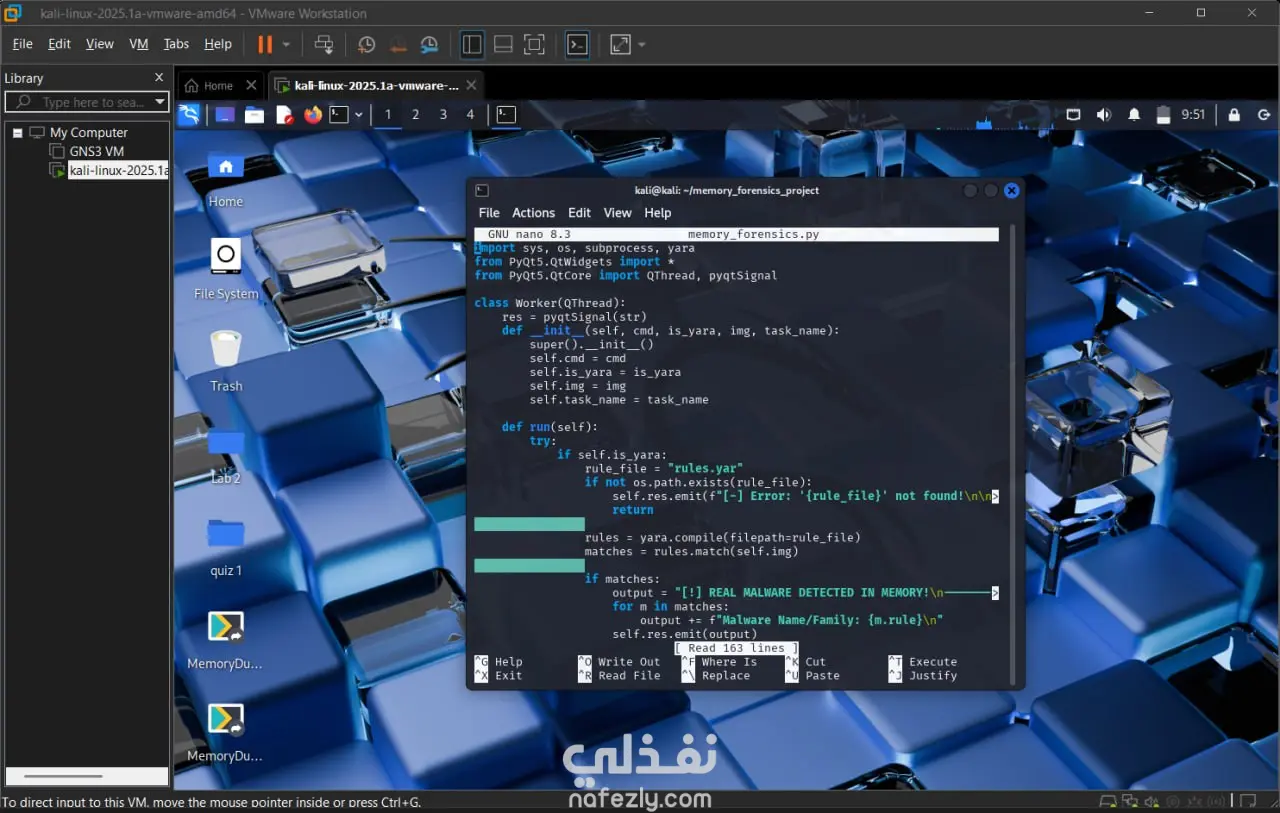The height and width of the screenshot is (813, 1280).
Task: Select the kali-linux-2025.1a VM in the Library
Action: click(118, 170)
